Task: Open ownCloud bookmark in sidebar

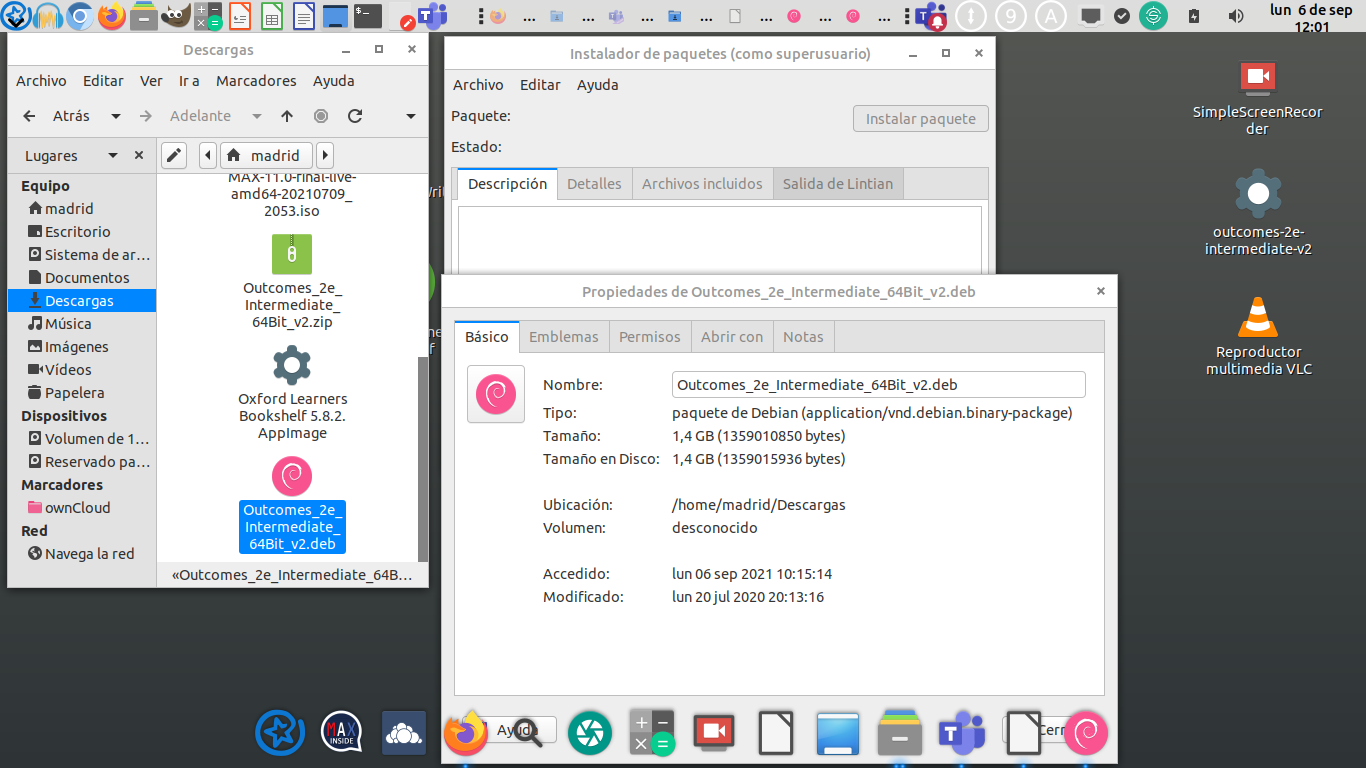Action: click(81, 508)
